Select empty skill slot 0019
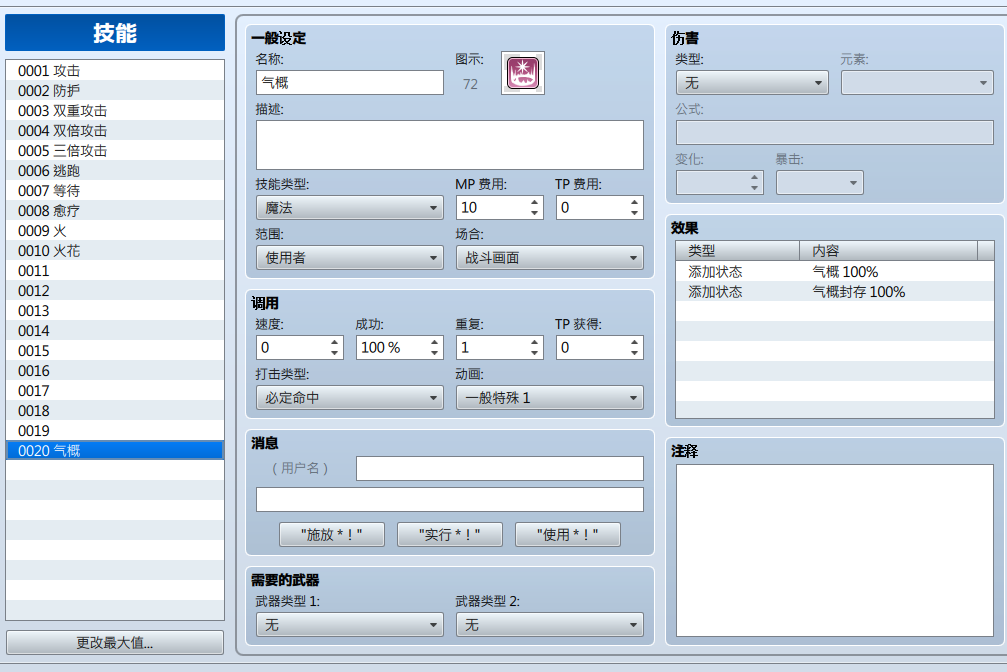The width and height of the screenshot is (1007, 672). pyautogui.click(x=115, y=430)
